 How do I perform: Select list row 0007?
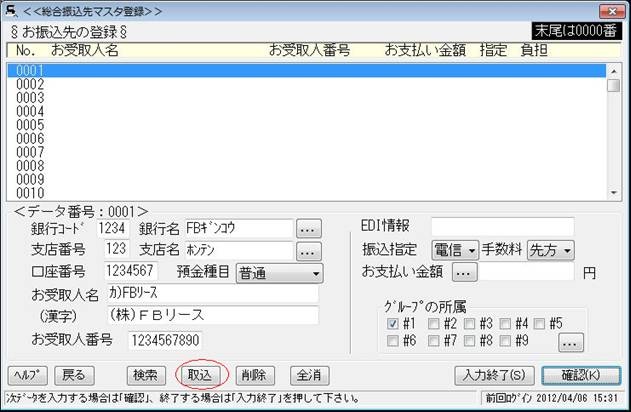point(307,152)
